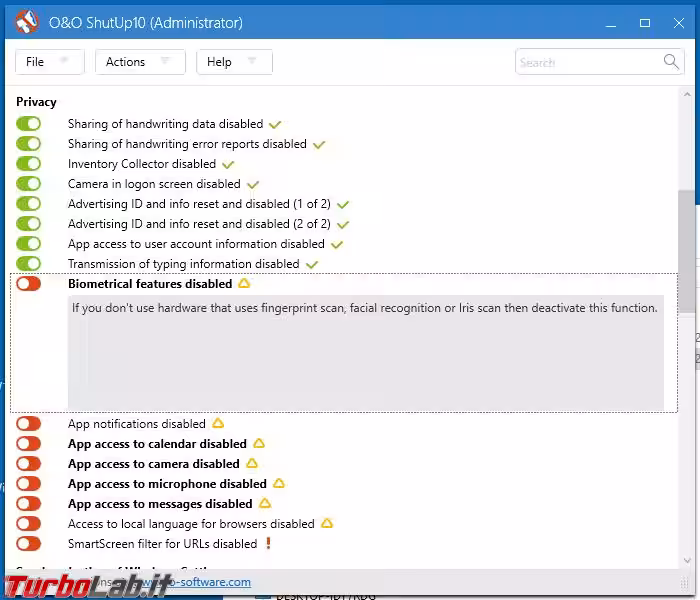Image resolution: width=700 pixels, height=600 pixels.
Task: Select App access to calendar disabled entry
Action: pos(157,444)
